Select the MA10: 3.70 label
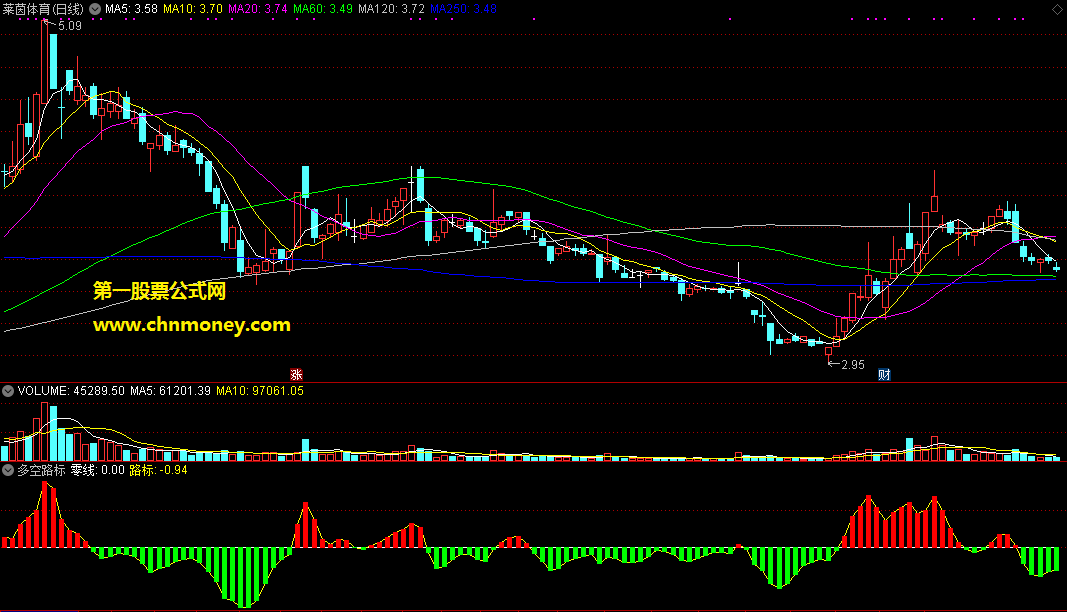Image resolution: width=1067 pixels, height=612 pixels. click(193, 9)
